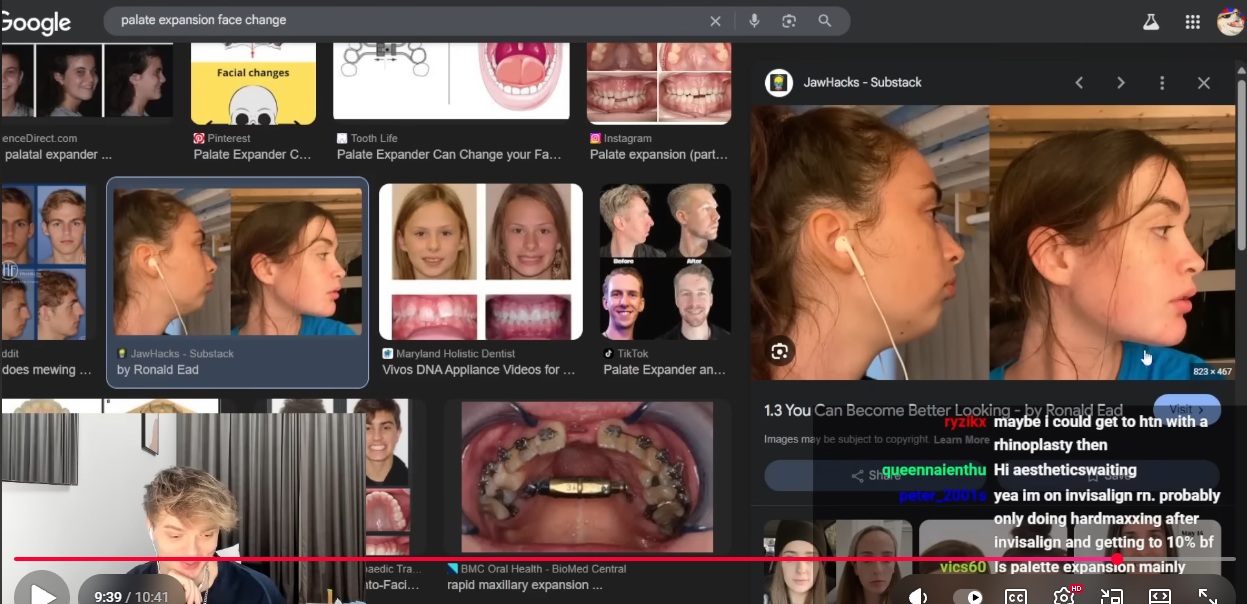
Task: Open the Learn More copyright link
Action: [x=962, y=440]
